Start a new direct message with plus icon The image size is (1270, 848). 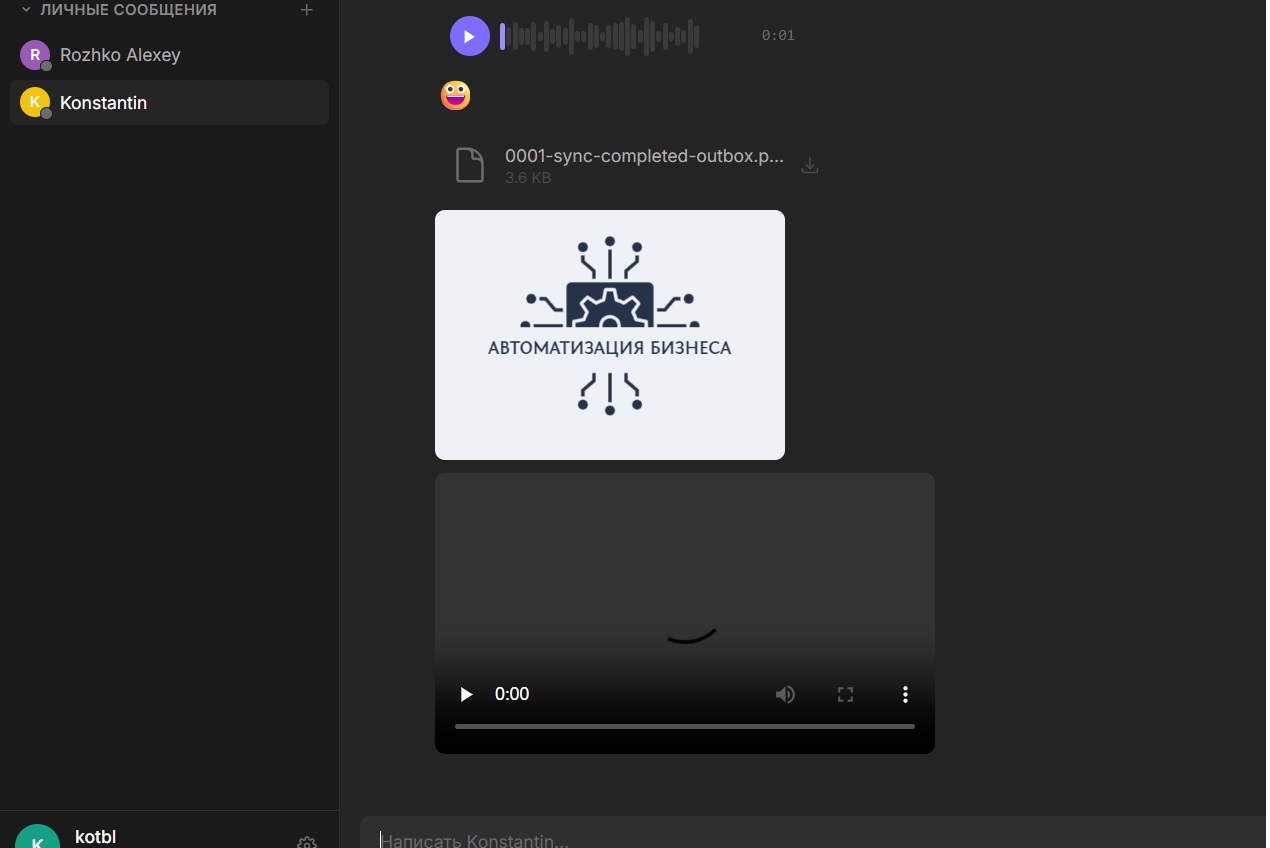pyautogui.click(x=307, y=10)
